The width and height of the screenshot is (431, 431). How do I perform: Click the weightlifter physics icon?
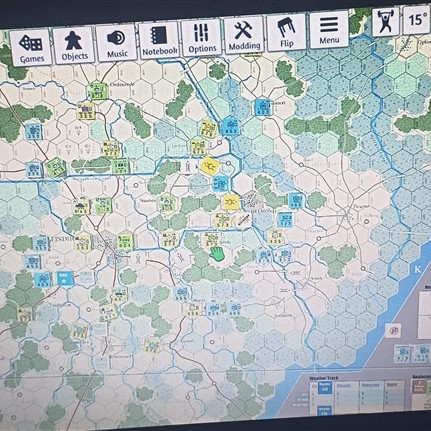tap(386, 22)
